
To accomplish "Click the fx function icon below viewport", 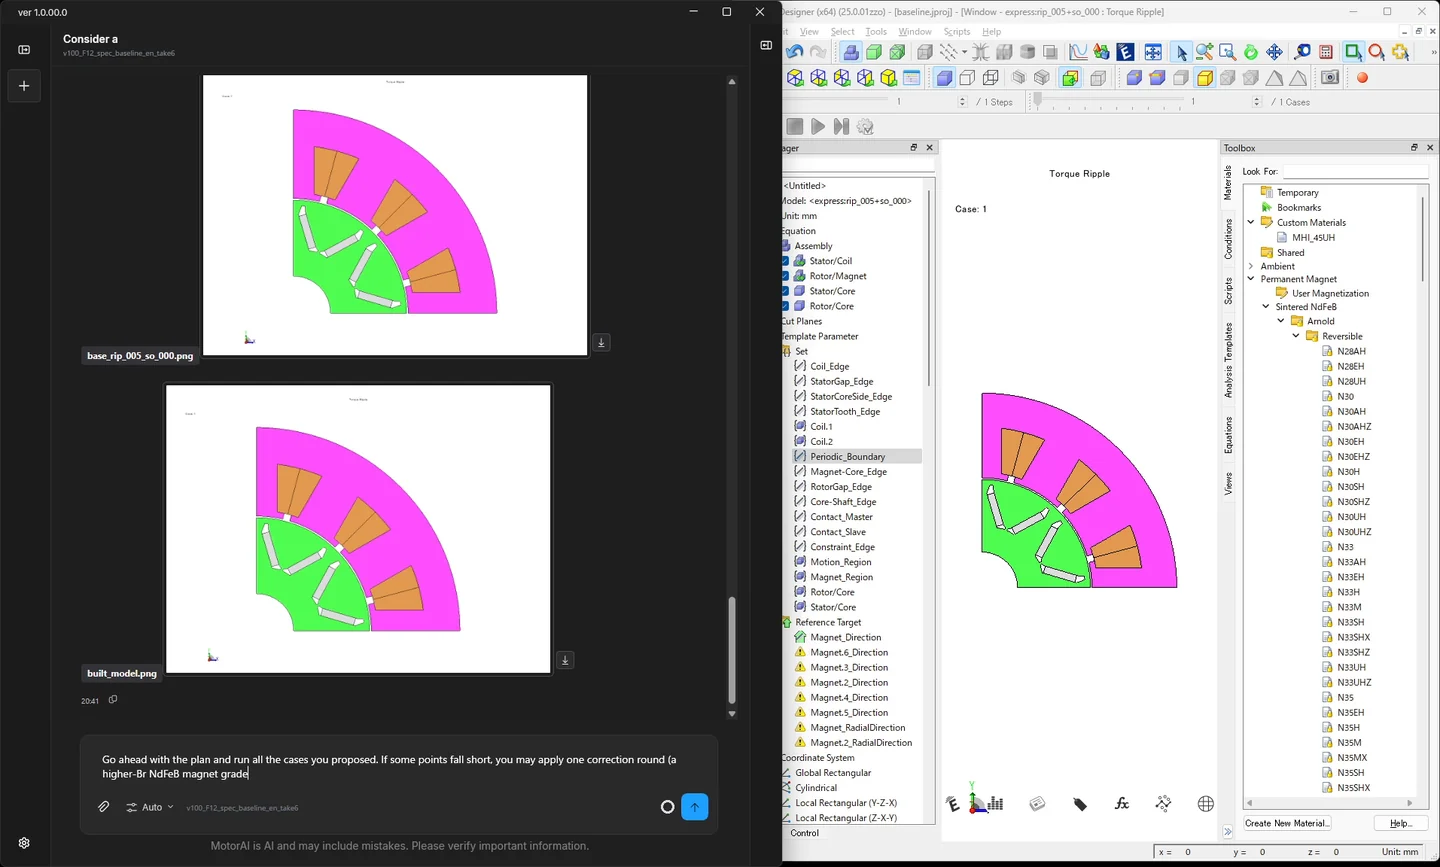I will [x=1122, y=803].
